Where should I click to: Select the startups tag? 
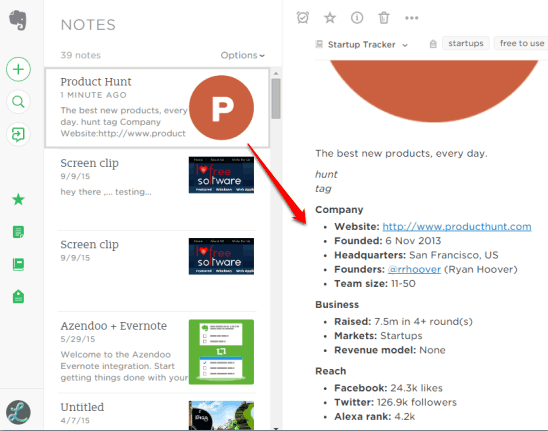pyautogui.click(x=466, y=43)
